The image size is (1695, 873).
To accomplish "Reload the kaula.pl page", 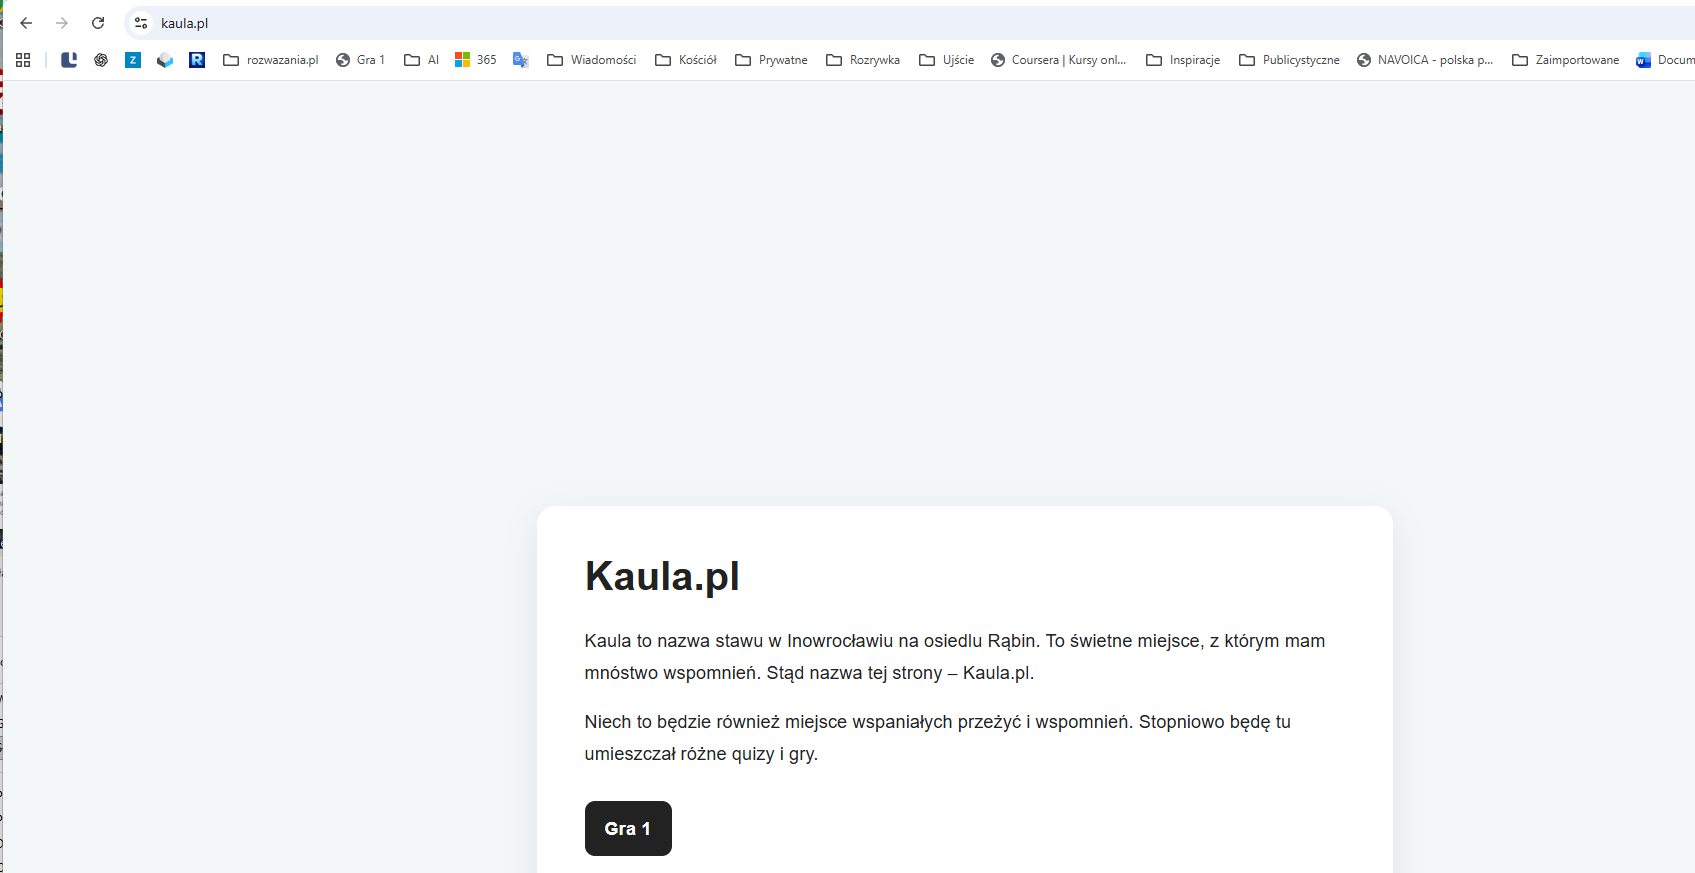I will click(98, 23).
